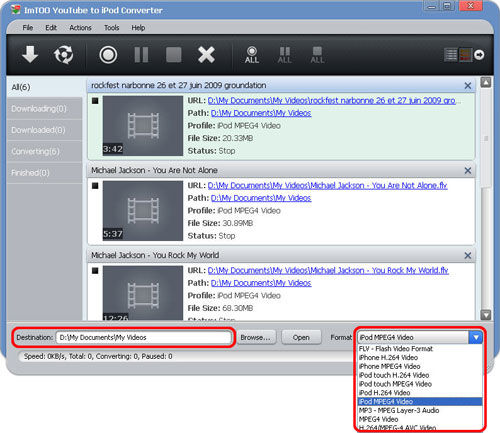Click the round arrow icon in toolbar
500x433 pixels.
pos(479,55)
